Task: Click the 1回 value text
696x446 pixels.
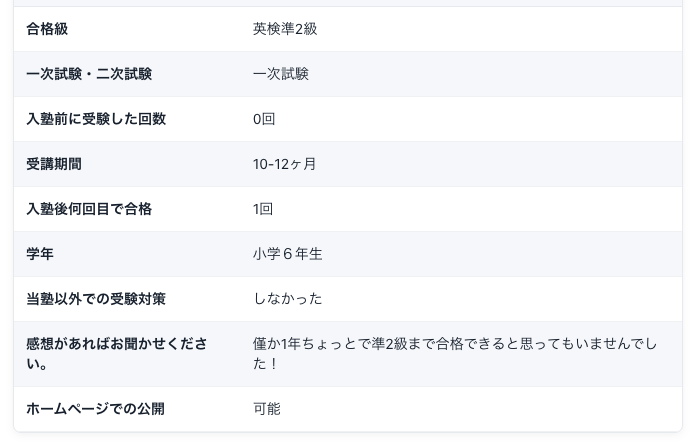Action: (263, 209)
